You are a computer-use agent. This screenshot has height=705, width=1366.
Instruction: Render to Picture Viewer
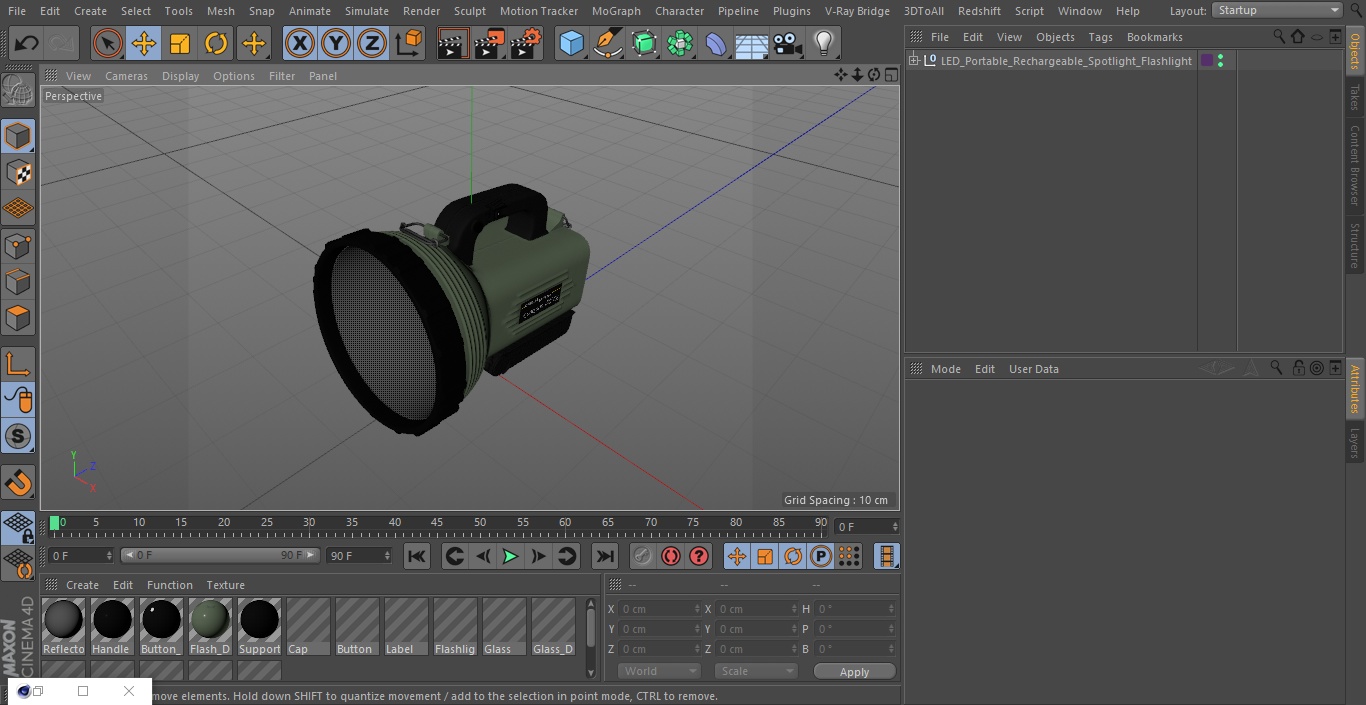[x=490, y=43]
